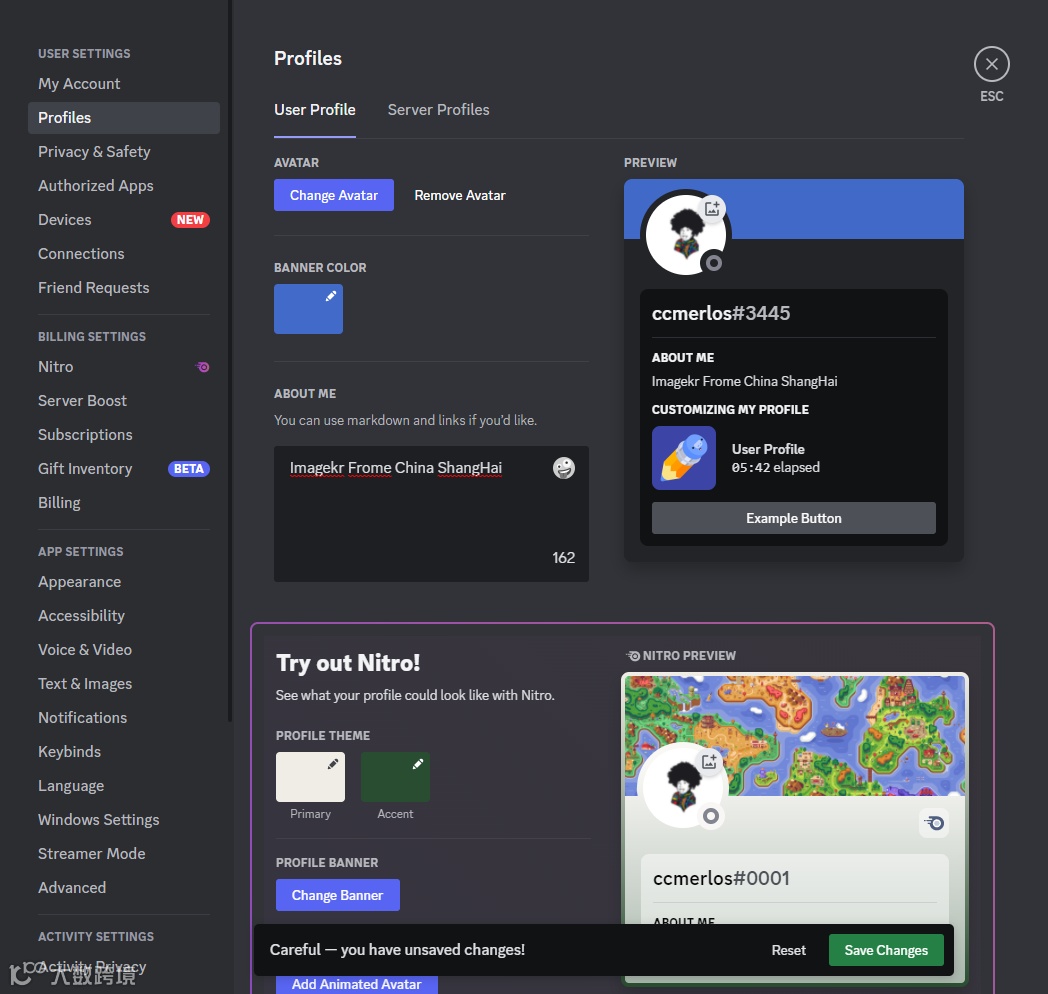Open Gift Inventory settings

tap(124, 469)
